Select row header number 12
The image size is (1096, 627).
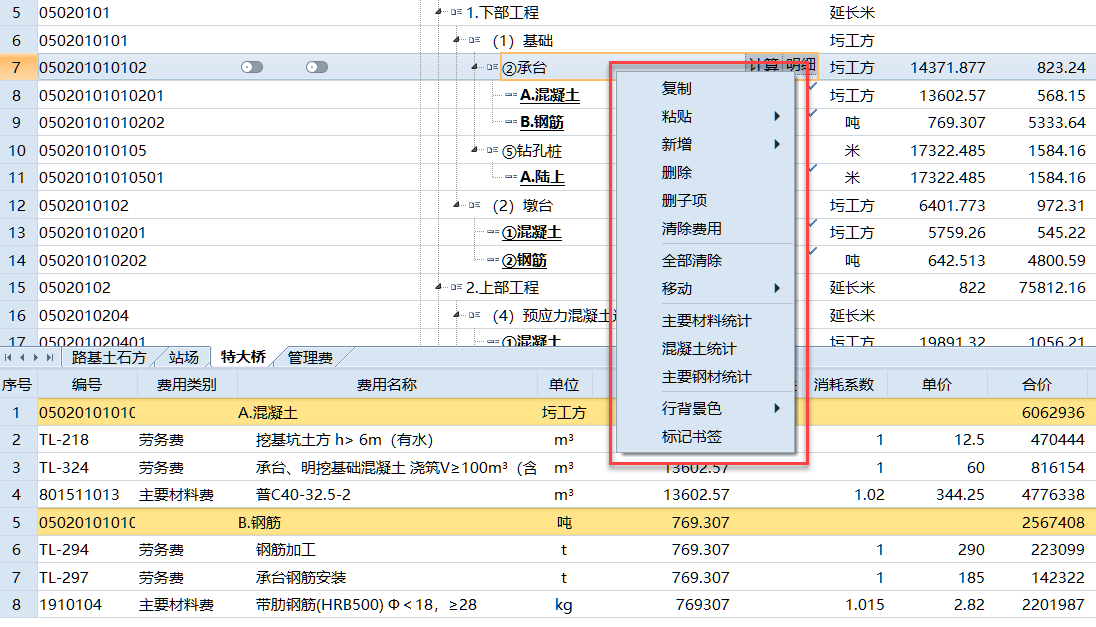[18, 206]
